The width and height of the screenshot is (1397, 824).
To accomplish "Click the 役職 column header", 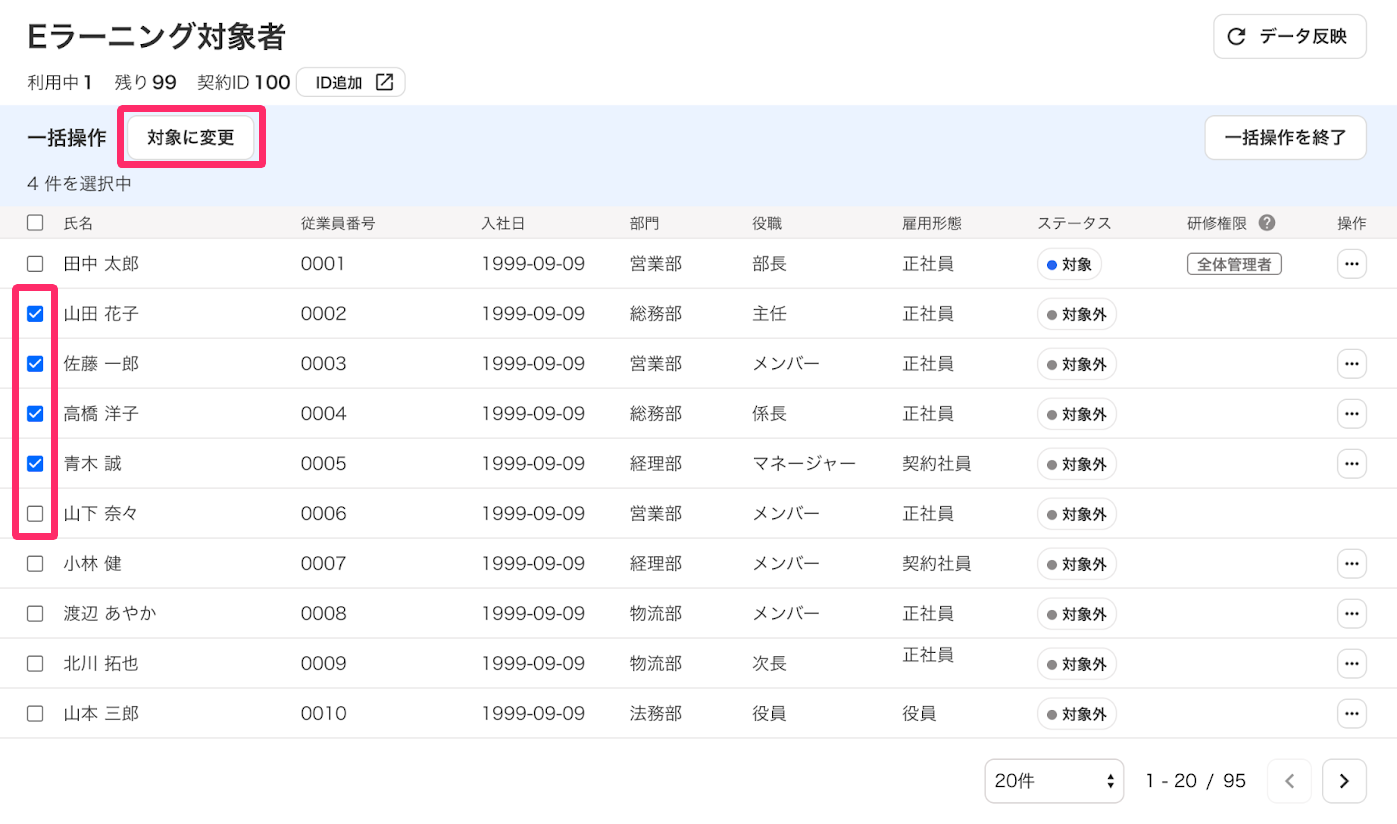I will 767,223.
